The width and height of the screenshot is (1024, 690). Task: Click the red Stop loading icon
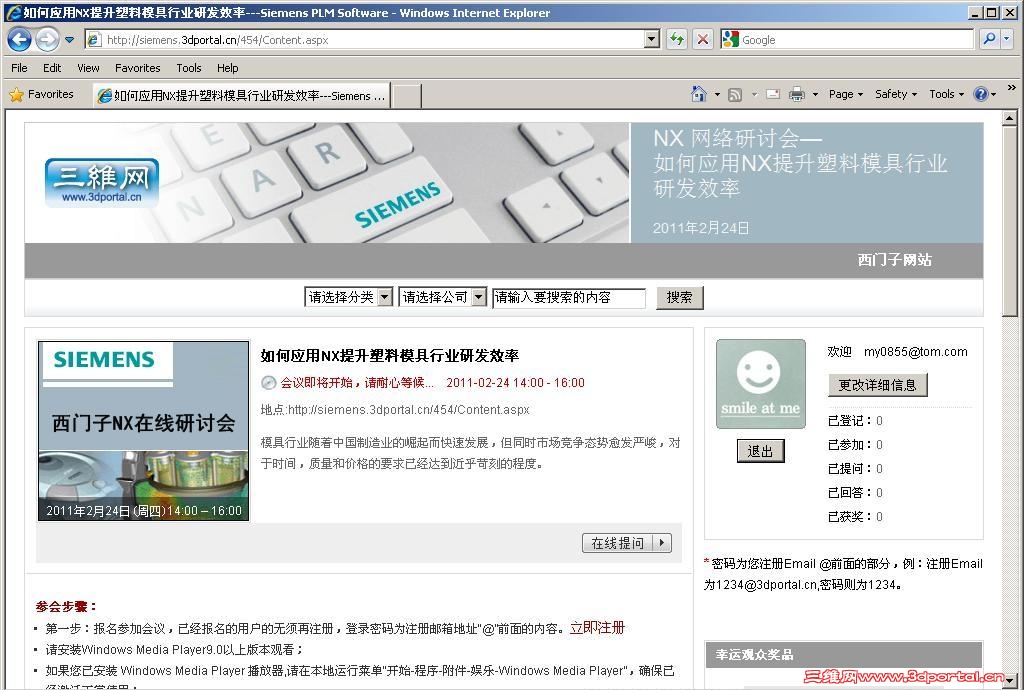tap(703, 40)
